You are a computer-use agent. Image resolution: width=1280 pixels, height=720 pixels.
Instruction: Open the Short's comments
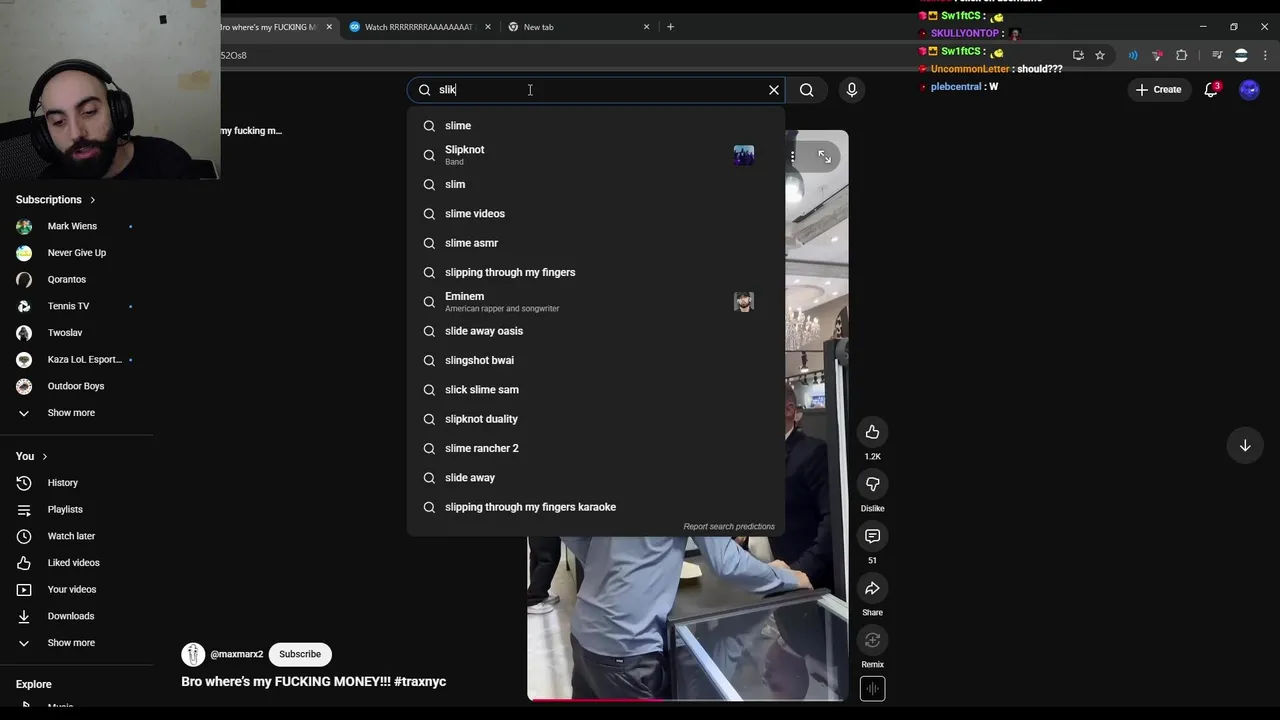[x=872, y=536]
